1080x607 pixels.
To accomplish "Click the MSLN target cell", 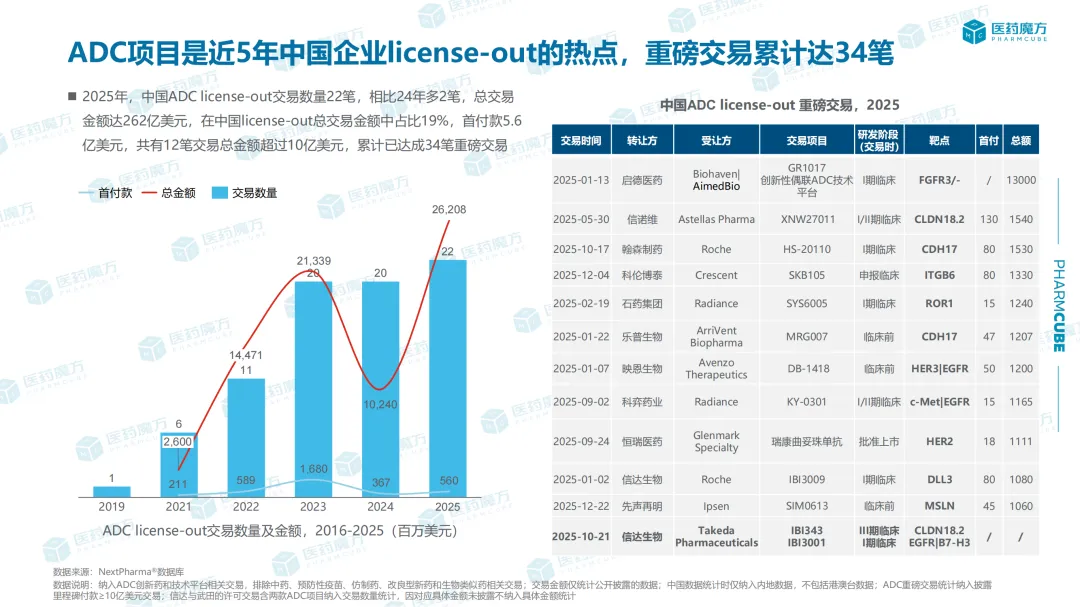I will tap(939, 506).
